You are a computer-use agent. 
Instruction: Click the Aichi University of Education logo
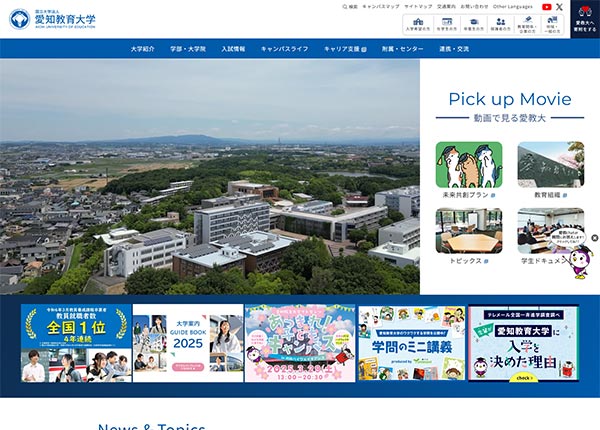52,19
